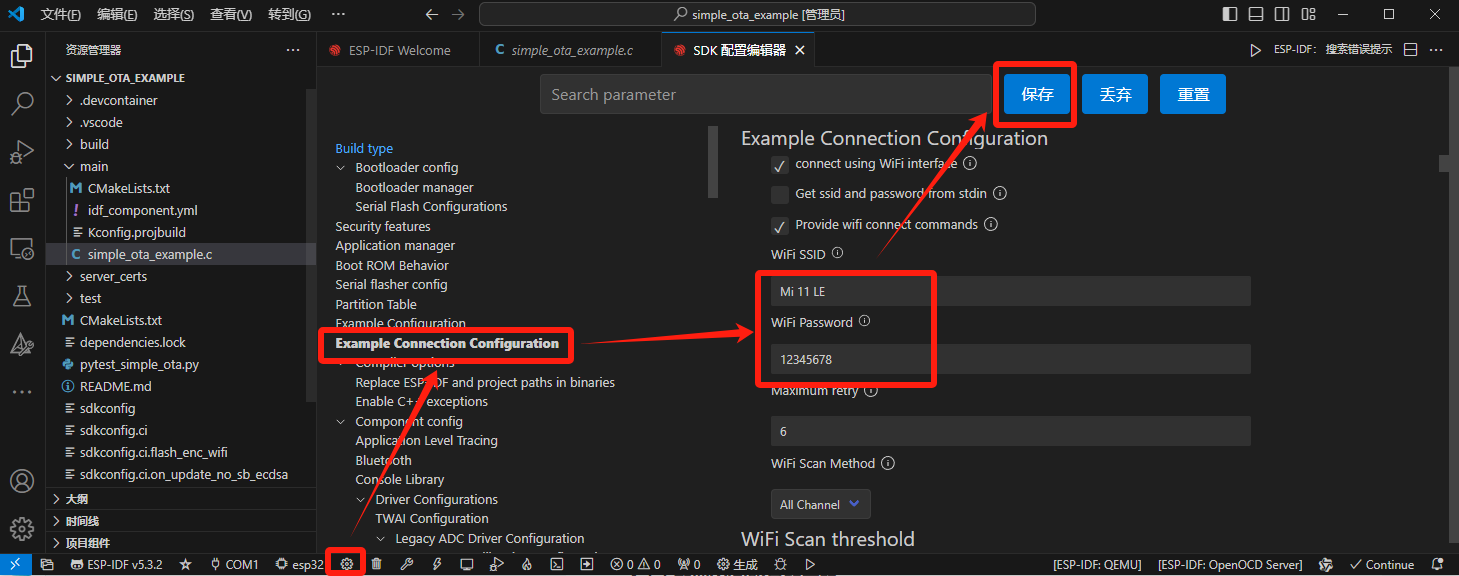Open the All Channel scan method dropdown
1459x576 pixels.
coord(820,504)
